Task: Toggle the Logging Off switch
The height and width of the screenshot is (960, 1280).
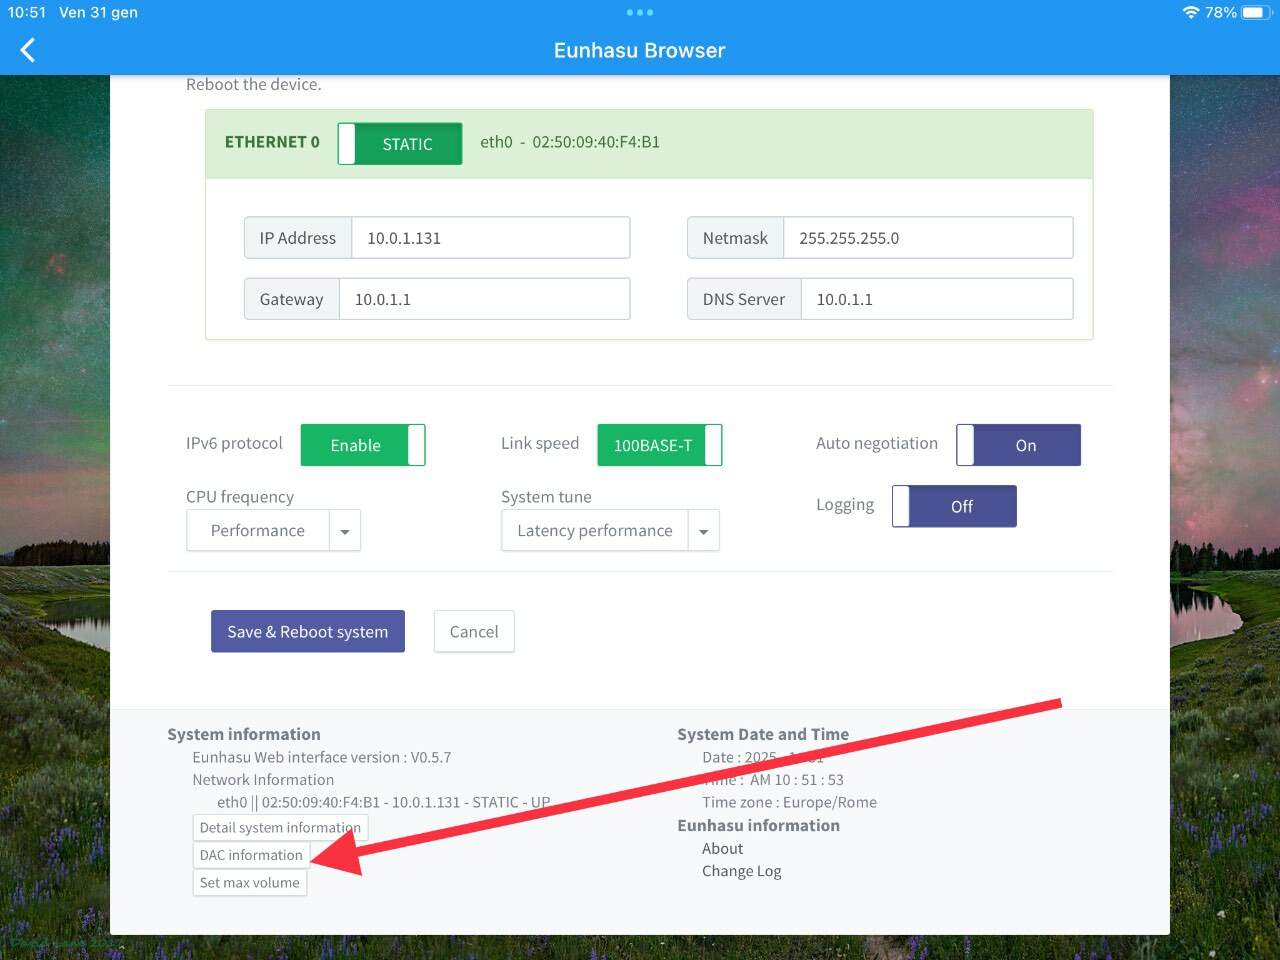Action: coord(954,506)
